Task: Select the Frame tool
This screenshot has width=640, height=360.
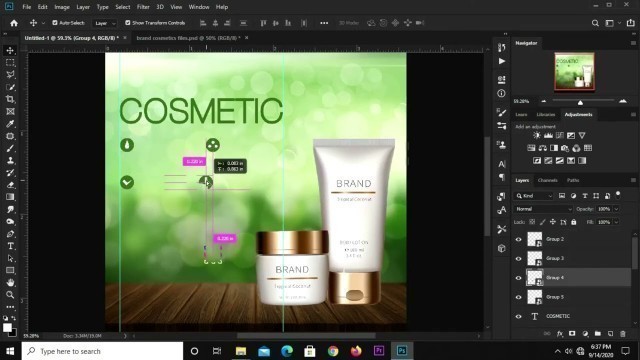Action: (x=10, y=111)
